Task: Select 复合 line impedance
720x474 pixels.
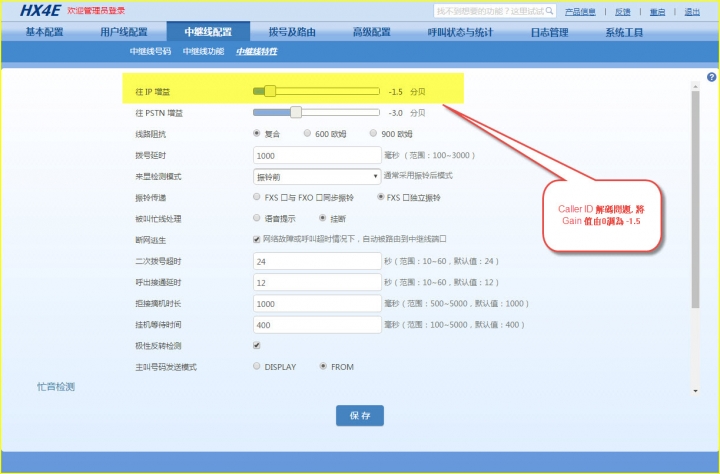Action: pyautogui.click(x=257, y=133)
